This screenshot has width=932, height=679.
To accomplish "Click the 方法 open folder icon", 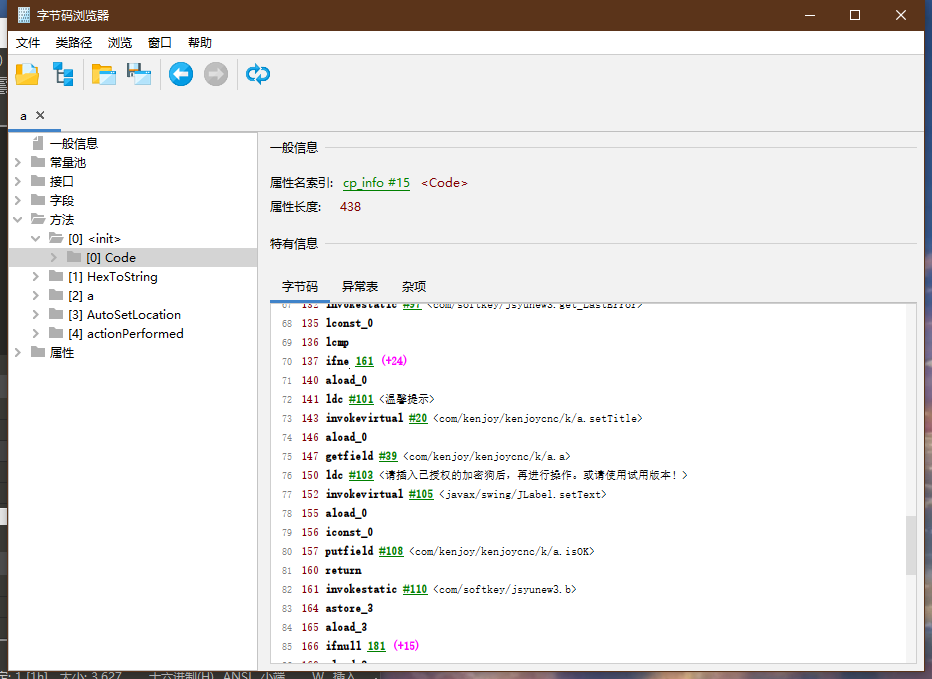I will [38, 219].
